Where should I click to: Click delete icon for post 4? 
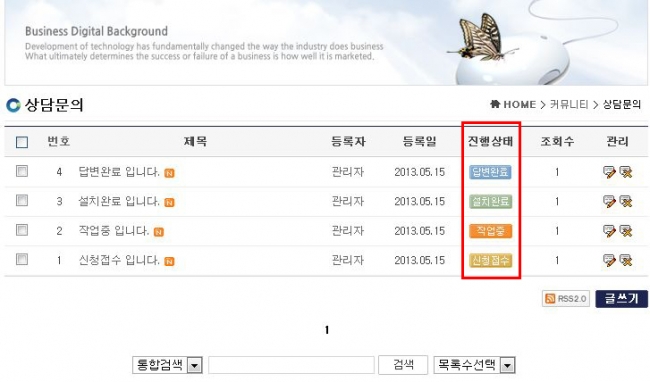pos(626,172)
